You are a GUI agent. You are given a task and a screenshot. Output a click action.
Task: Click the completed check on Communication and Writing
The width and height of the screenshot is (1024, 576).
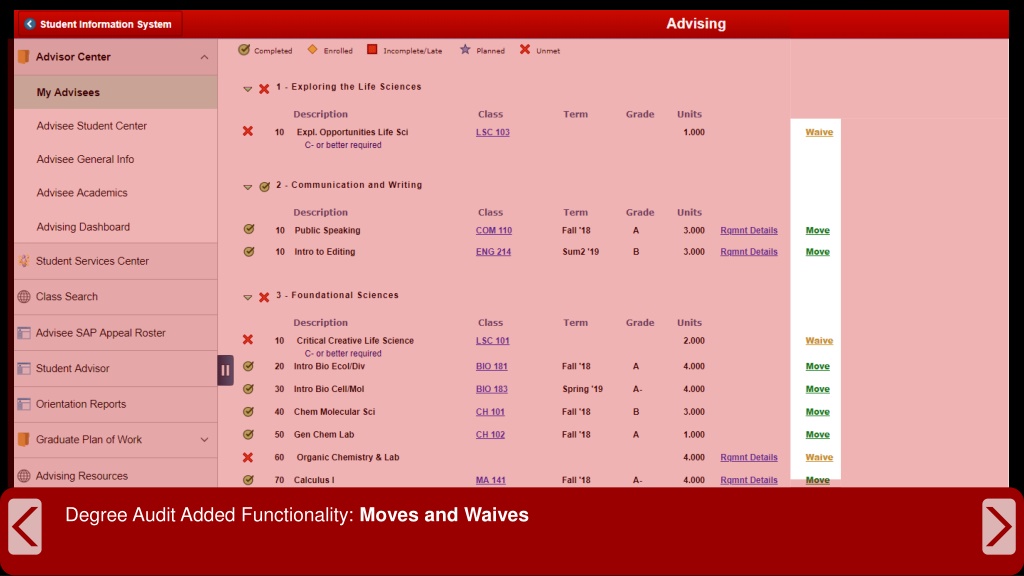(x=264, y=187)
